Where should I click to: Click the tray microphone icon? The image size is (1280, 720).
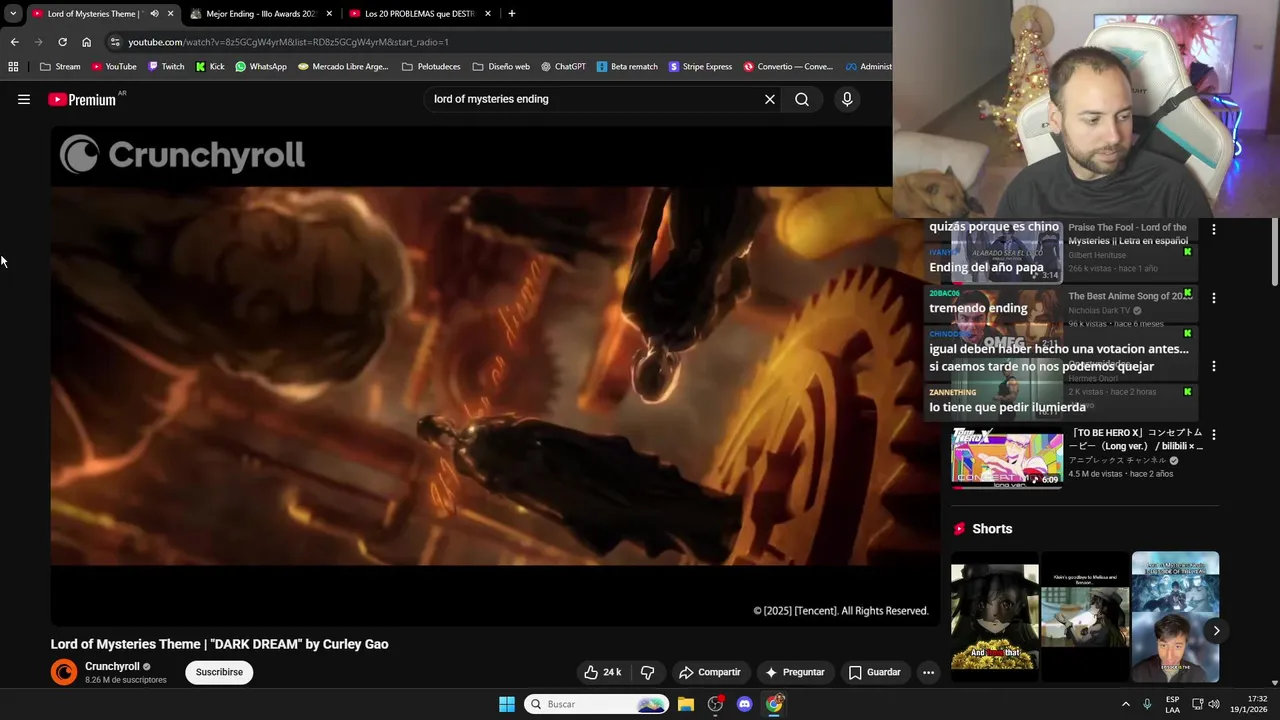tap(1147, 704)
